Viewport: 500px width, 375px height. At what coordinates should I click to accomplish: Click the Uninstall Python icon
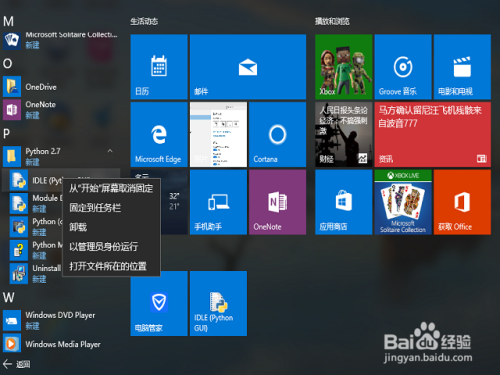[x=19, y=273]
